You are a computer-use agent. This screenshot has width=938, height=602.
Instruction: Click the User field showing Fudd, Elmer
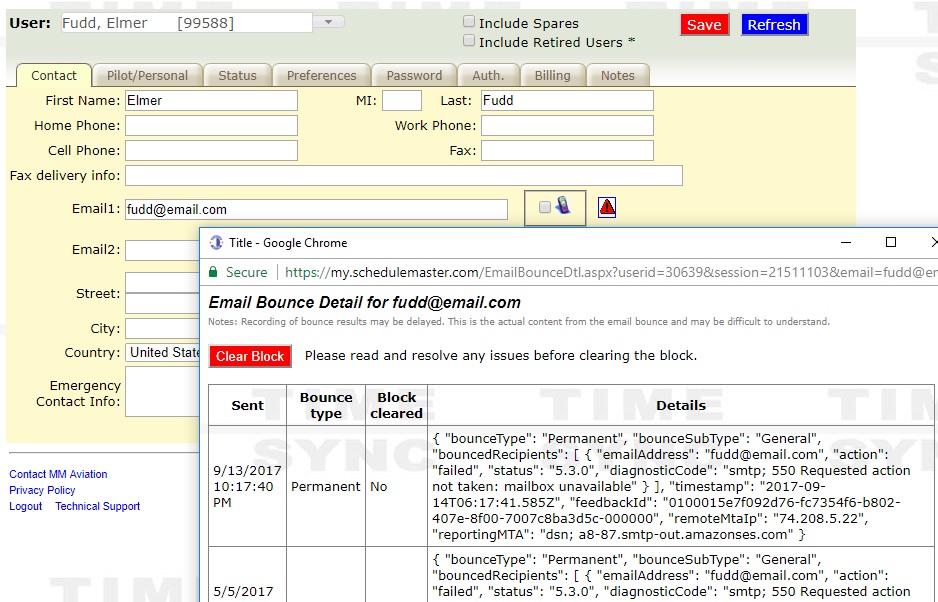coord(187,23)
